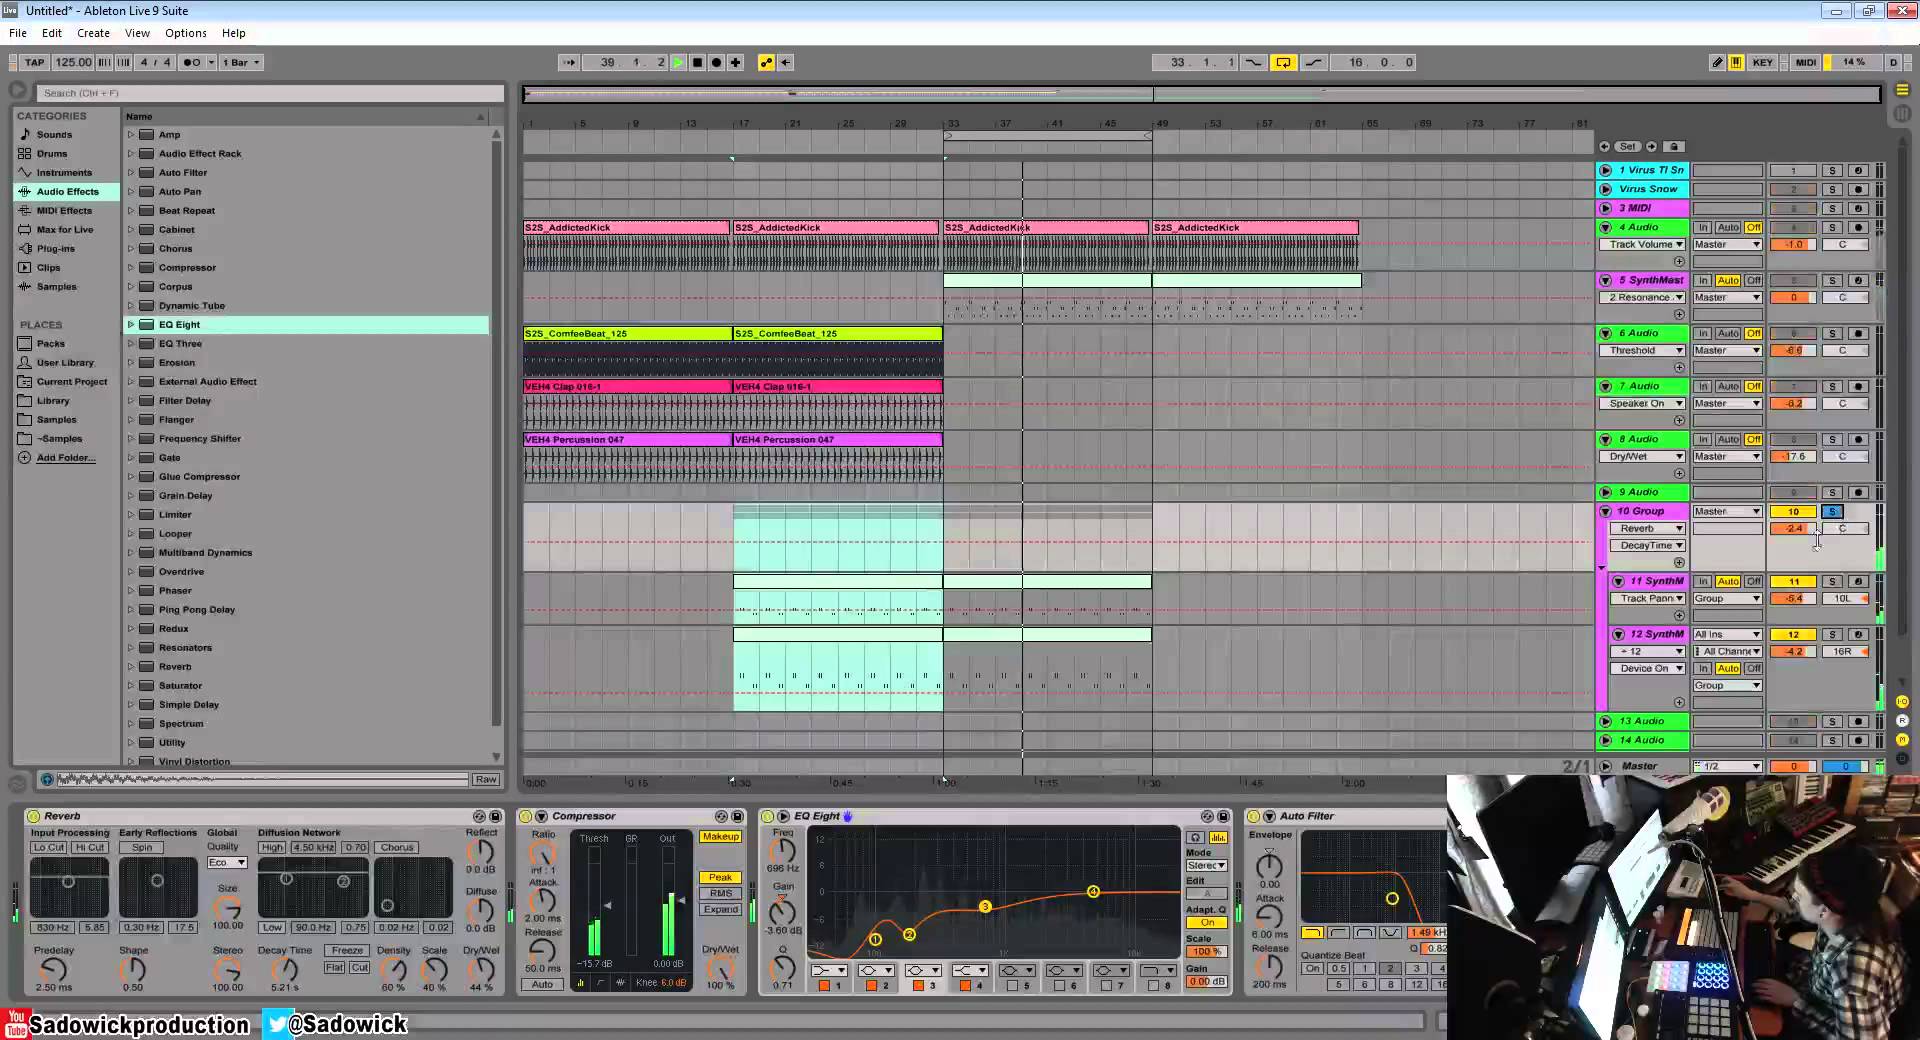Open the Options menu
The height and width of the screenshot is (1040, 1920).
pyautogui.click(x=185, y=33)
